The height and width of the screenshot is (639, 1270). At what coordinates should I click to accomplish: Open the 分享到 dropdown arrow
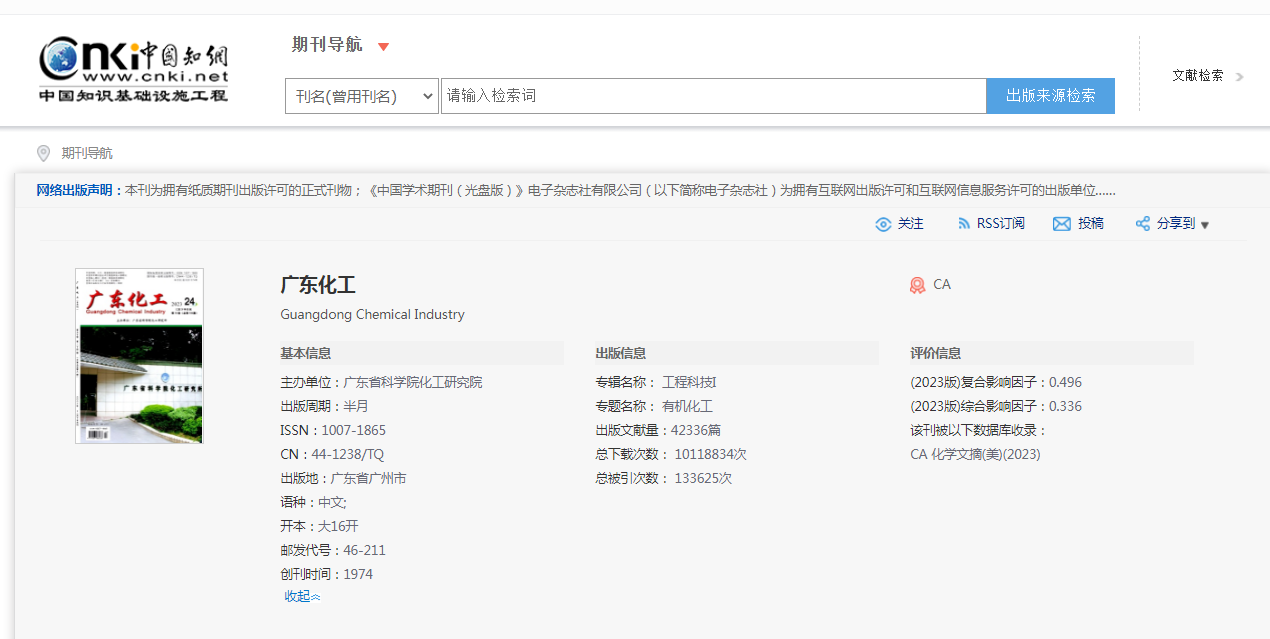point(1205,225)
